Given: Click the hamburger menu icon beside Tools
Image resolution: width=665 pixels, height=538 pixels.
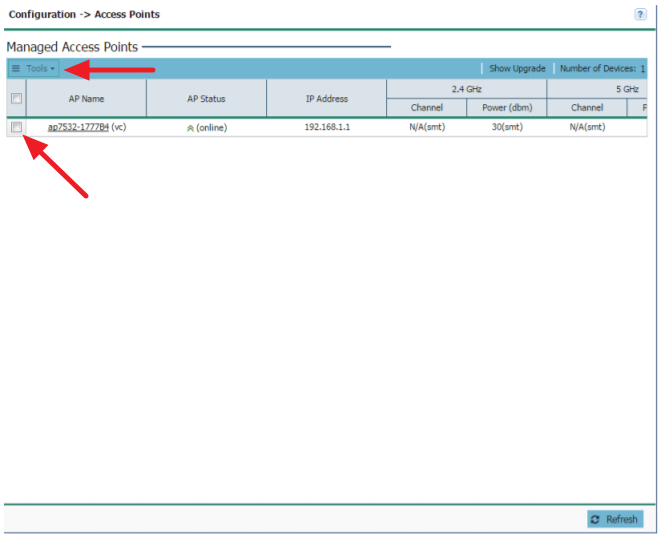Looking at the screenshot, I should (x=16, y=69).
